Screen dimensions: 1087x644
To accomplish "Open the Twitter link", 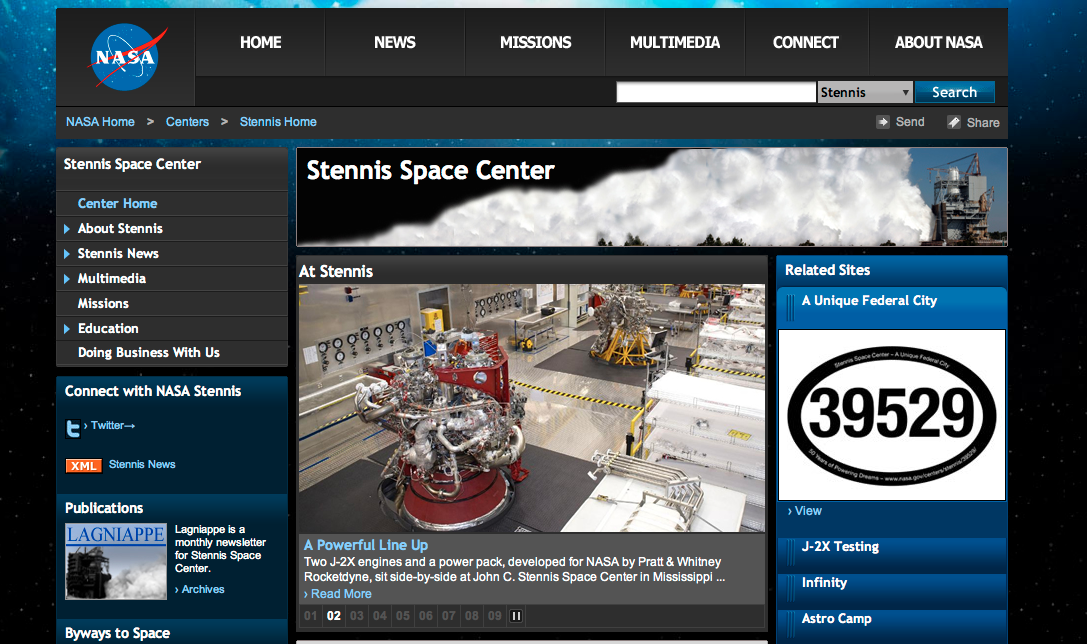I will click(x=112, y=426).
